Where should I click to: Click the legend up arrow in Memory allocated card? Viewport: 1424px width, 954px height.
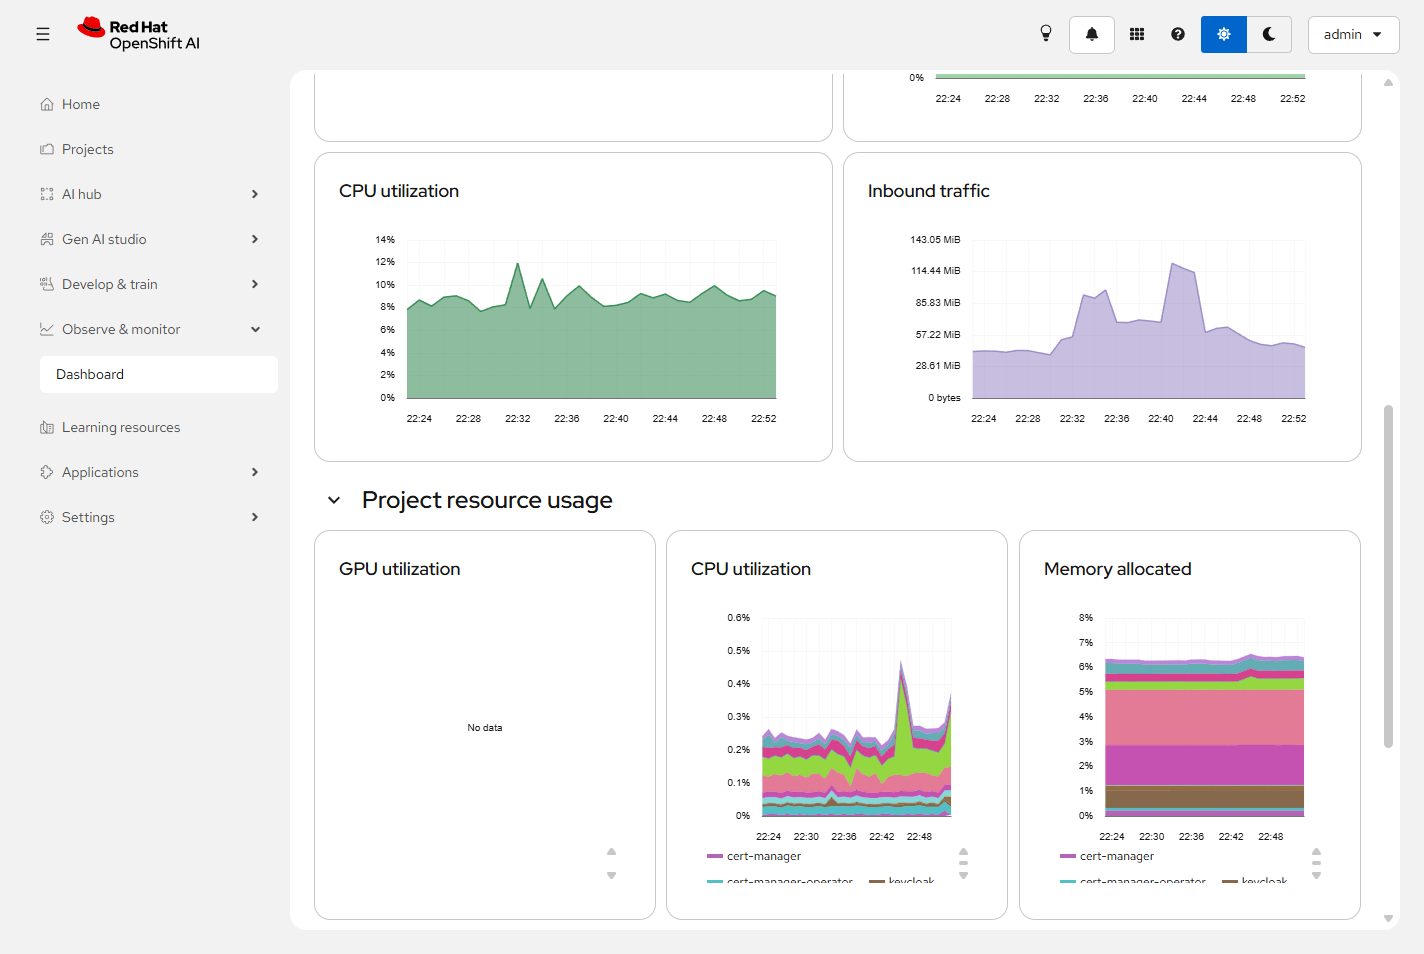pyautogui.click(x=1317, y=852)
